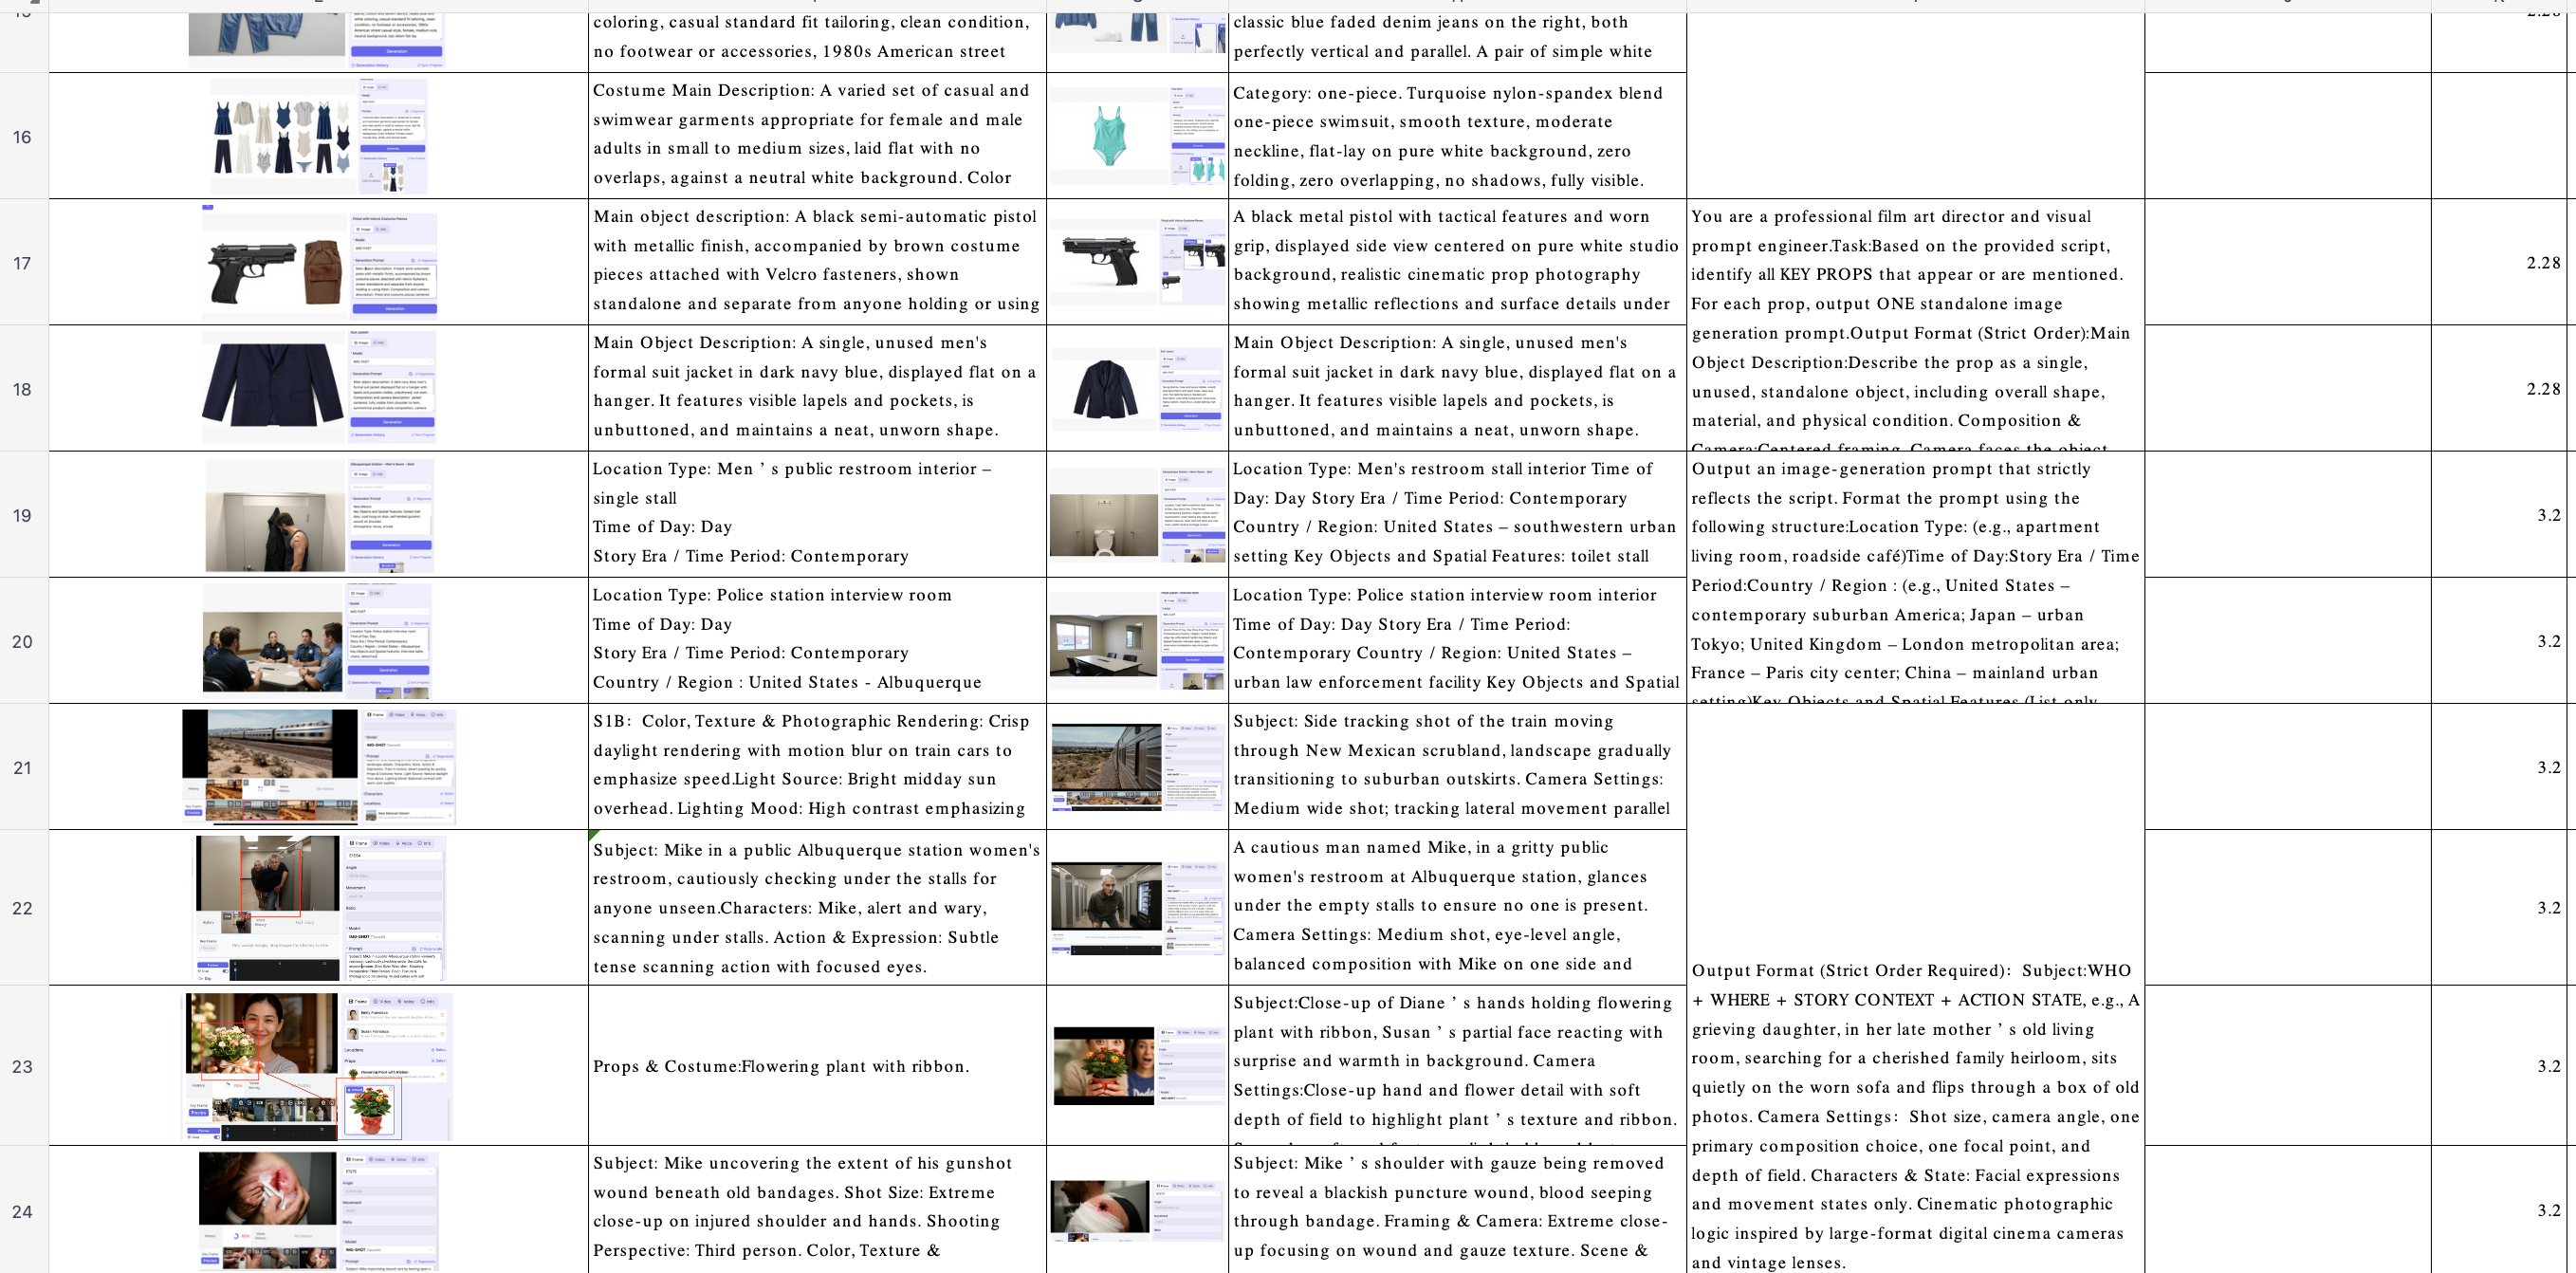Open the silver train in desert screenshot

[318, 767]
